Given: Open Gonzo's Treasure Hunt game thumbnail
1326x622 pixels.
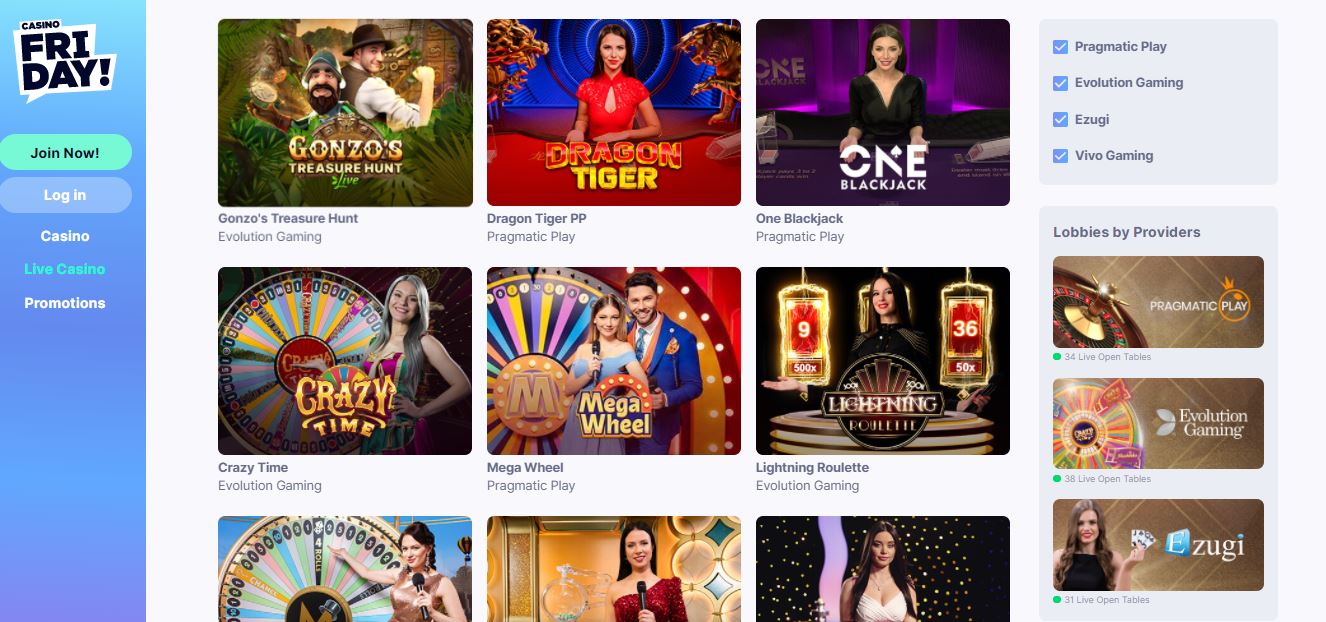Looking at the screenshot, I should coord(345,113).
